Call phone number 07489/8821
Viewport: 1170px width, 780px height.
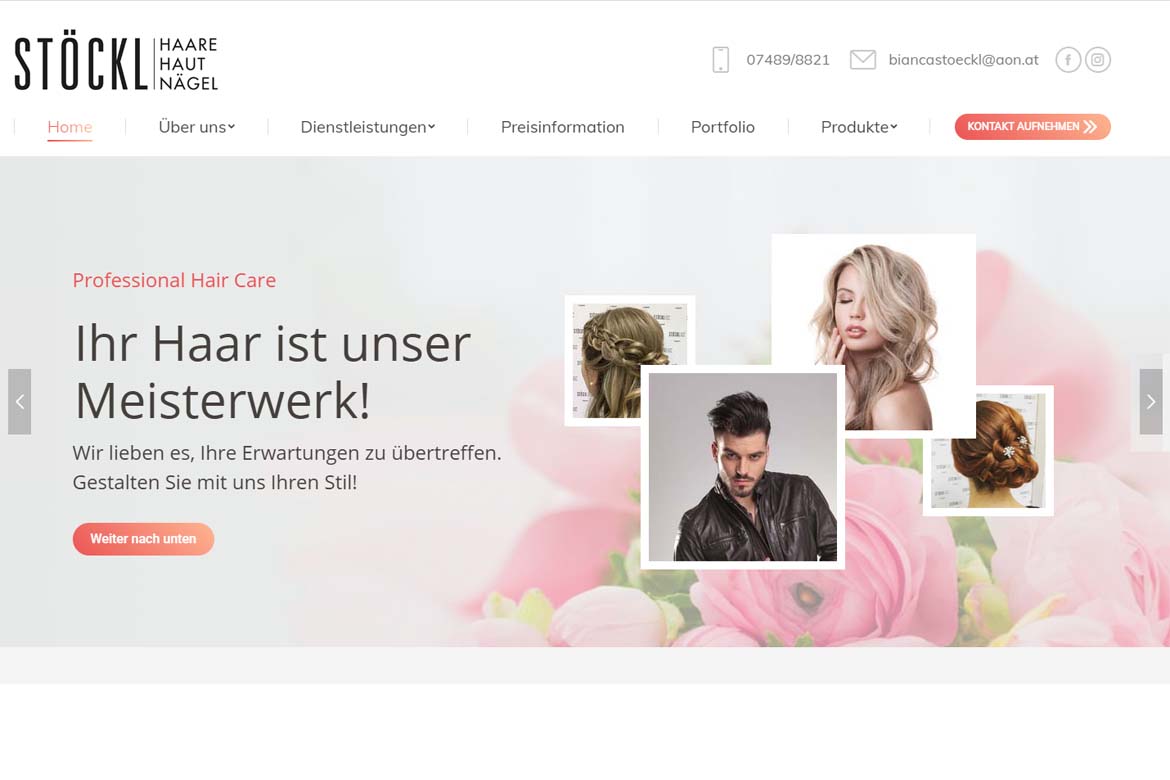[788, 60]
